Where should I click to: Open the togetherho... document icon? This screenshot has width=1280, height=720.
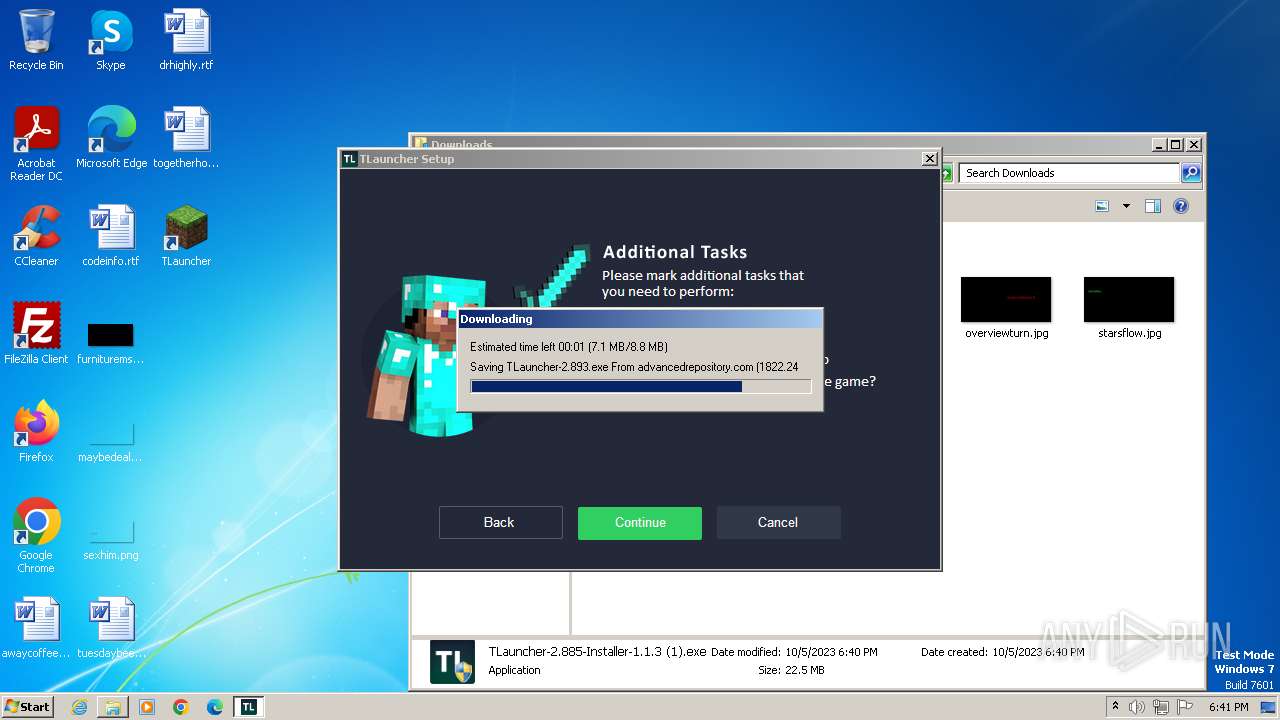click(186, 138)
